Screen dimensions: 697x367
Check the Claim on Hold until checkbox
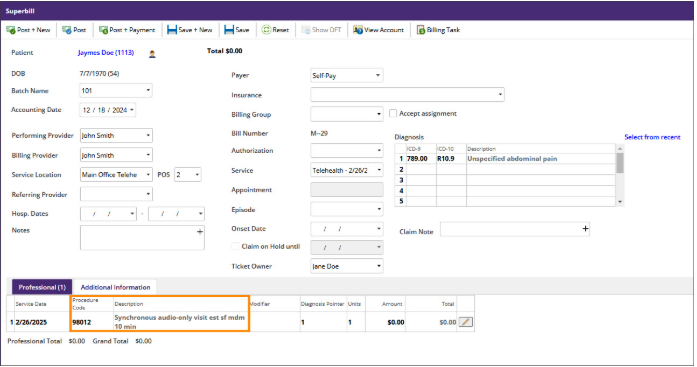[x=235, y=246]
